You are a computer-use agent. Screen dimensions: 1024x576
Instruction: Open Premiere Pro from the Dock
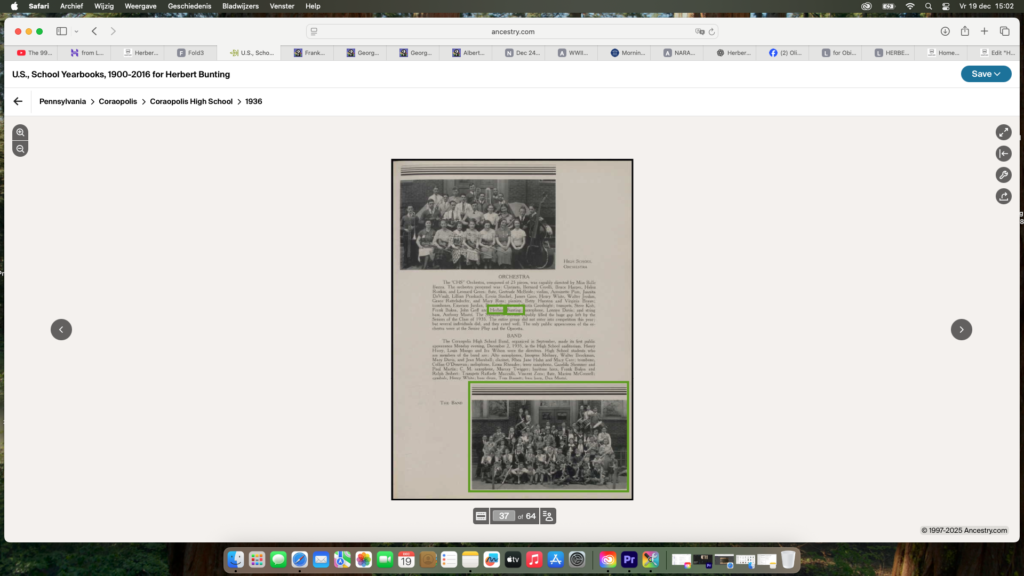pos(629,560)
